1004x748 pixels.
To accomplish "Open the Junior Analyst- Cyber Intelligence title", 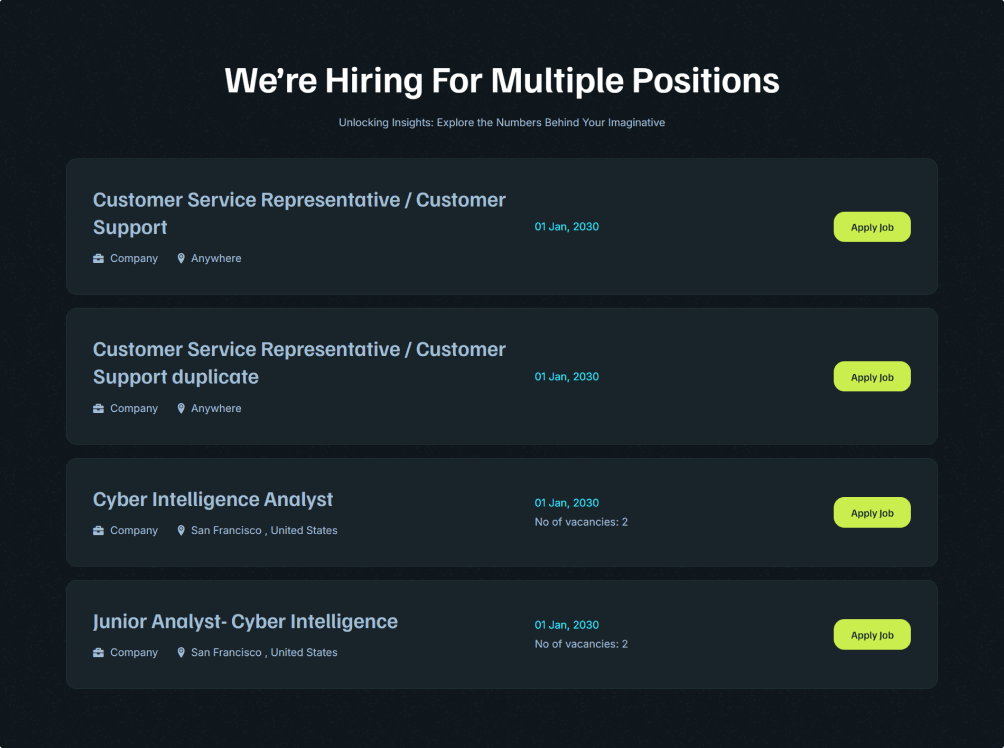I will [x=245, y=622].
